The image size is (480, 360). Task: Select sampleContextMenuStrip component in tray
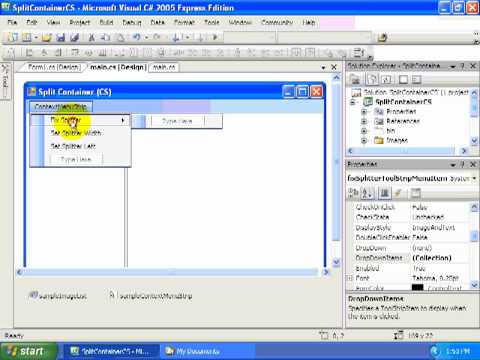click(x=151, y=296)
